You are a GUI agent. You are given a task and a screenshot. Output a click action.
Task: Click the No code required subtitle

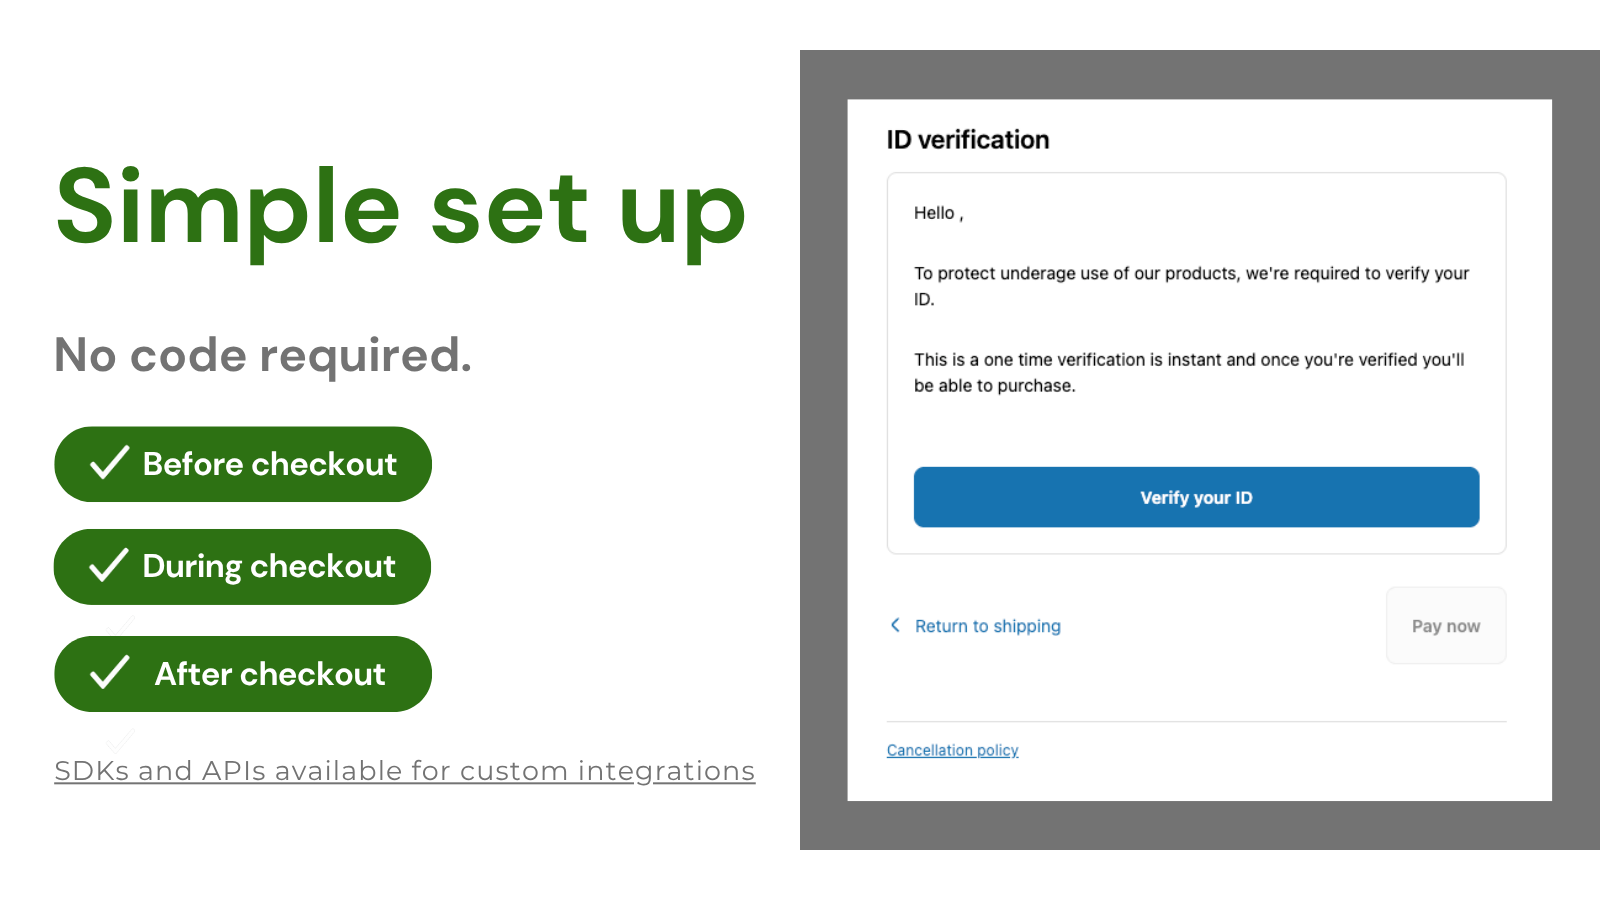262,355
